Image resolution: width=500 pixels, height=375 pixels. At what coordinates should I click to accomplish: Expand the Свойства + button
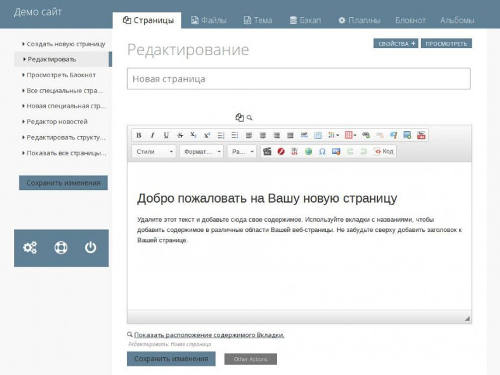tap(396, 44)
